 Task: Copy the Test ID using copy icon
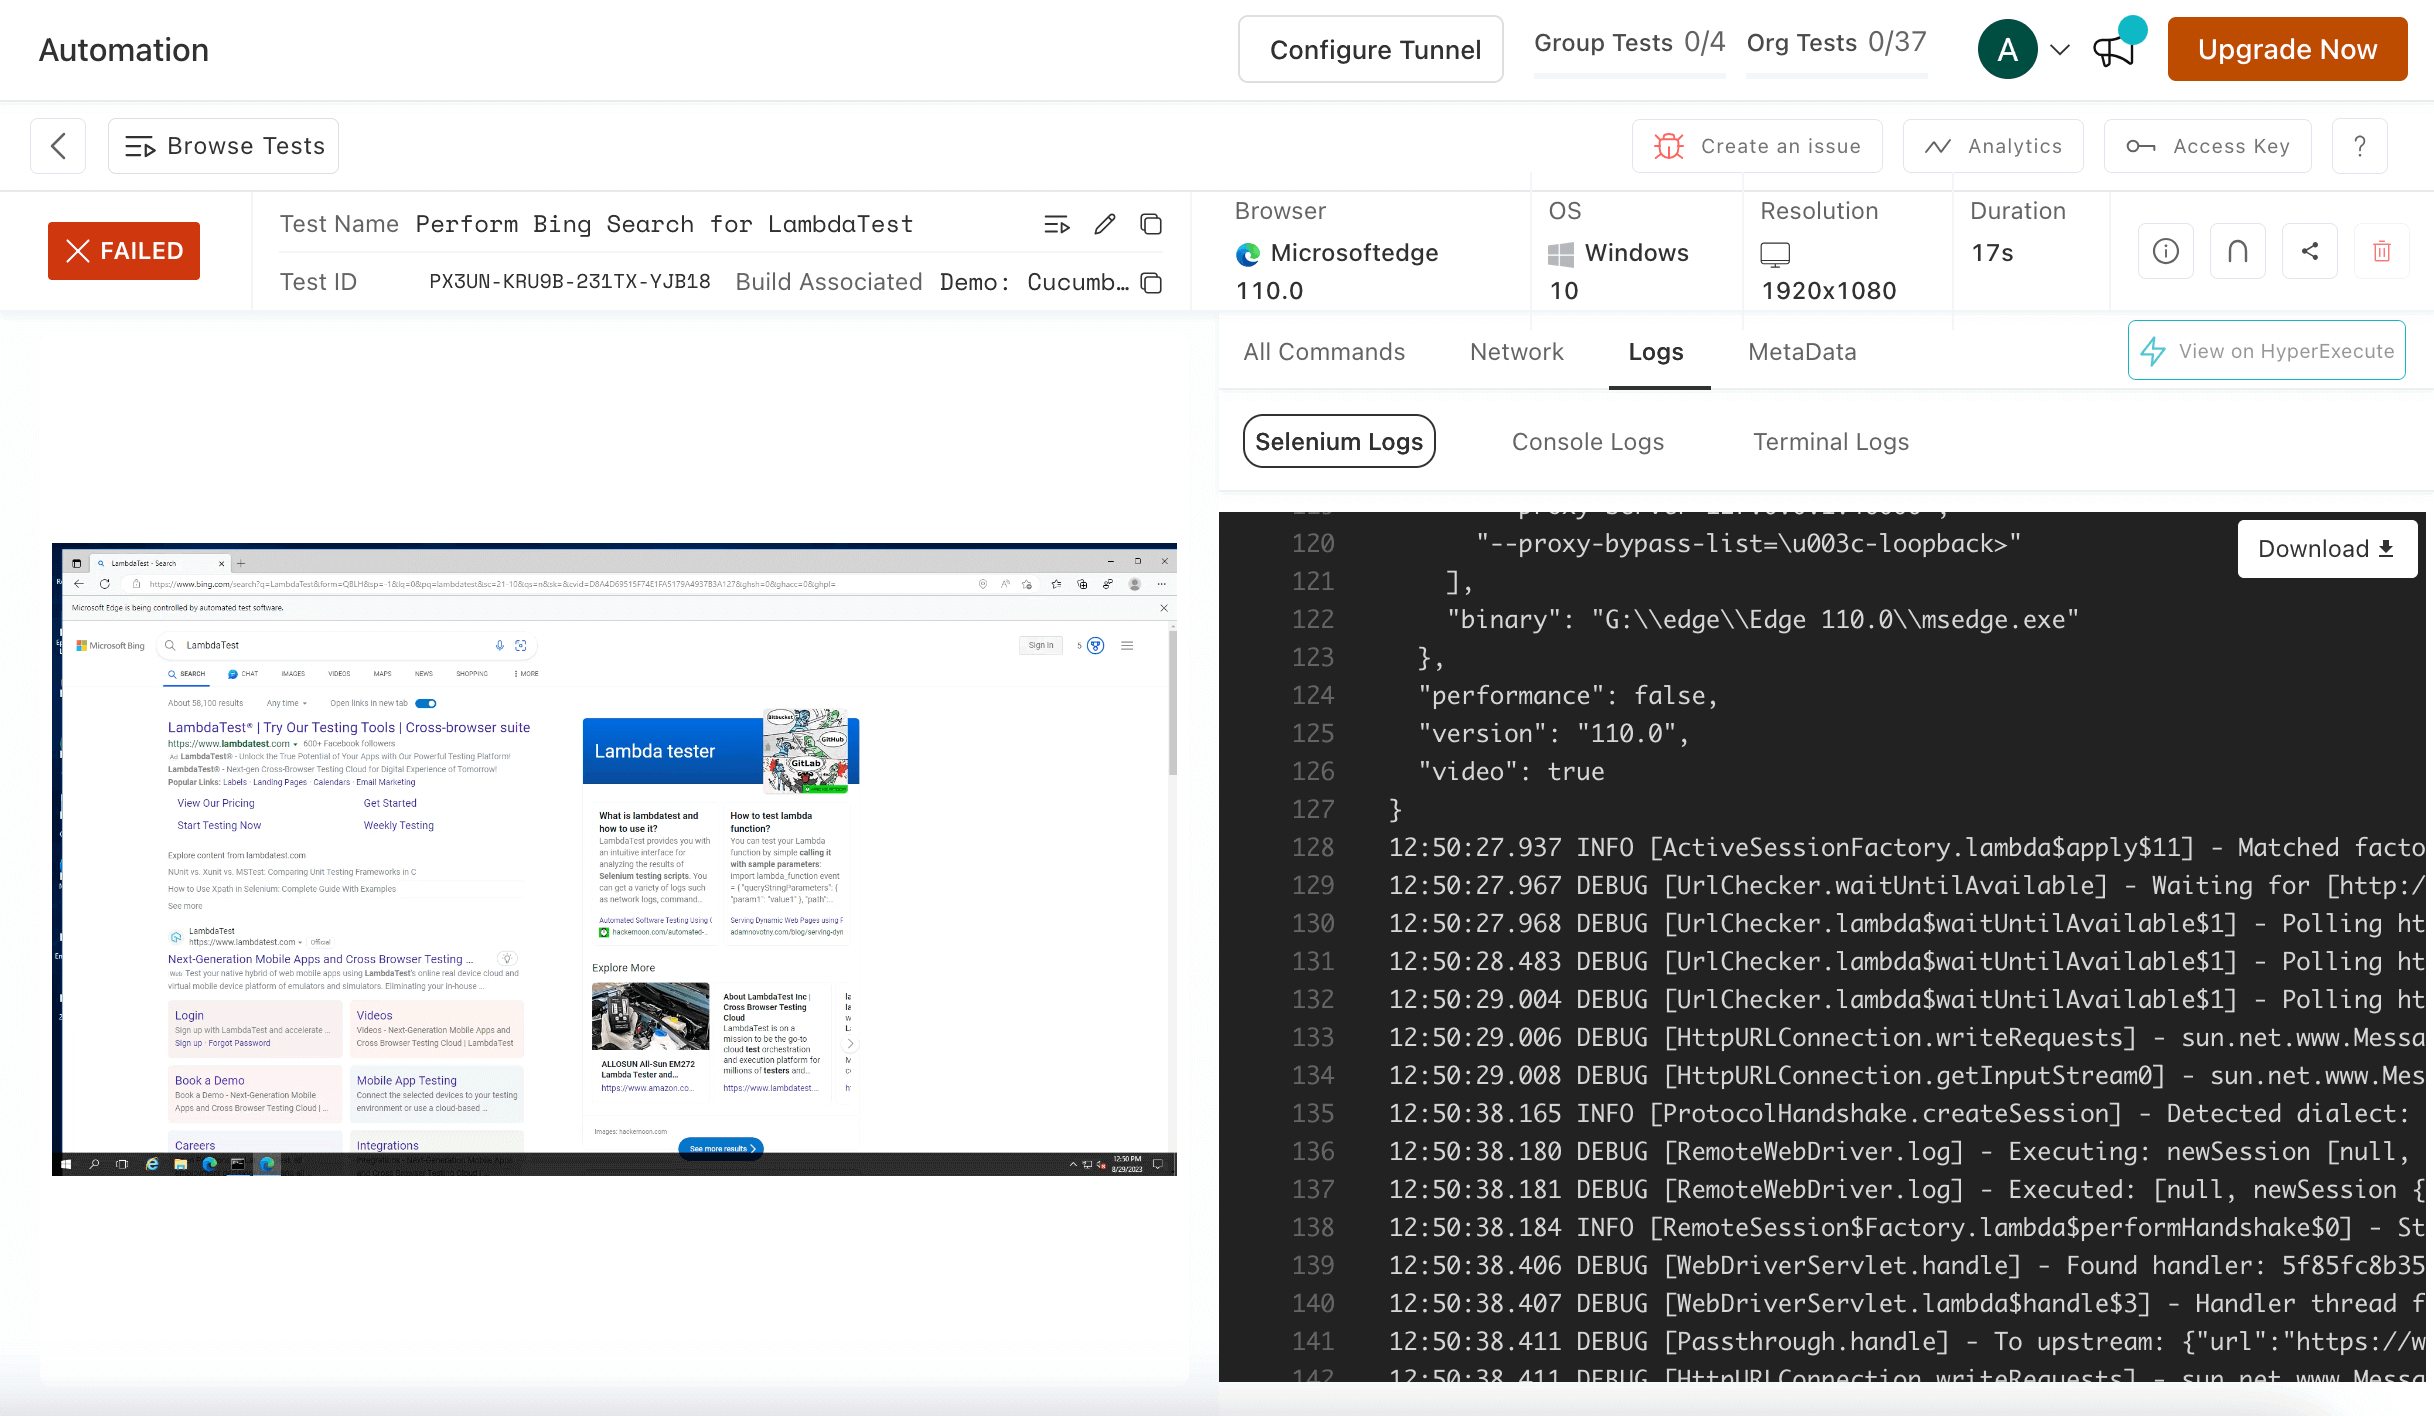1151,283
